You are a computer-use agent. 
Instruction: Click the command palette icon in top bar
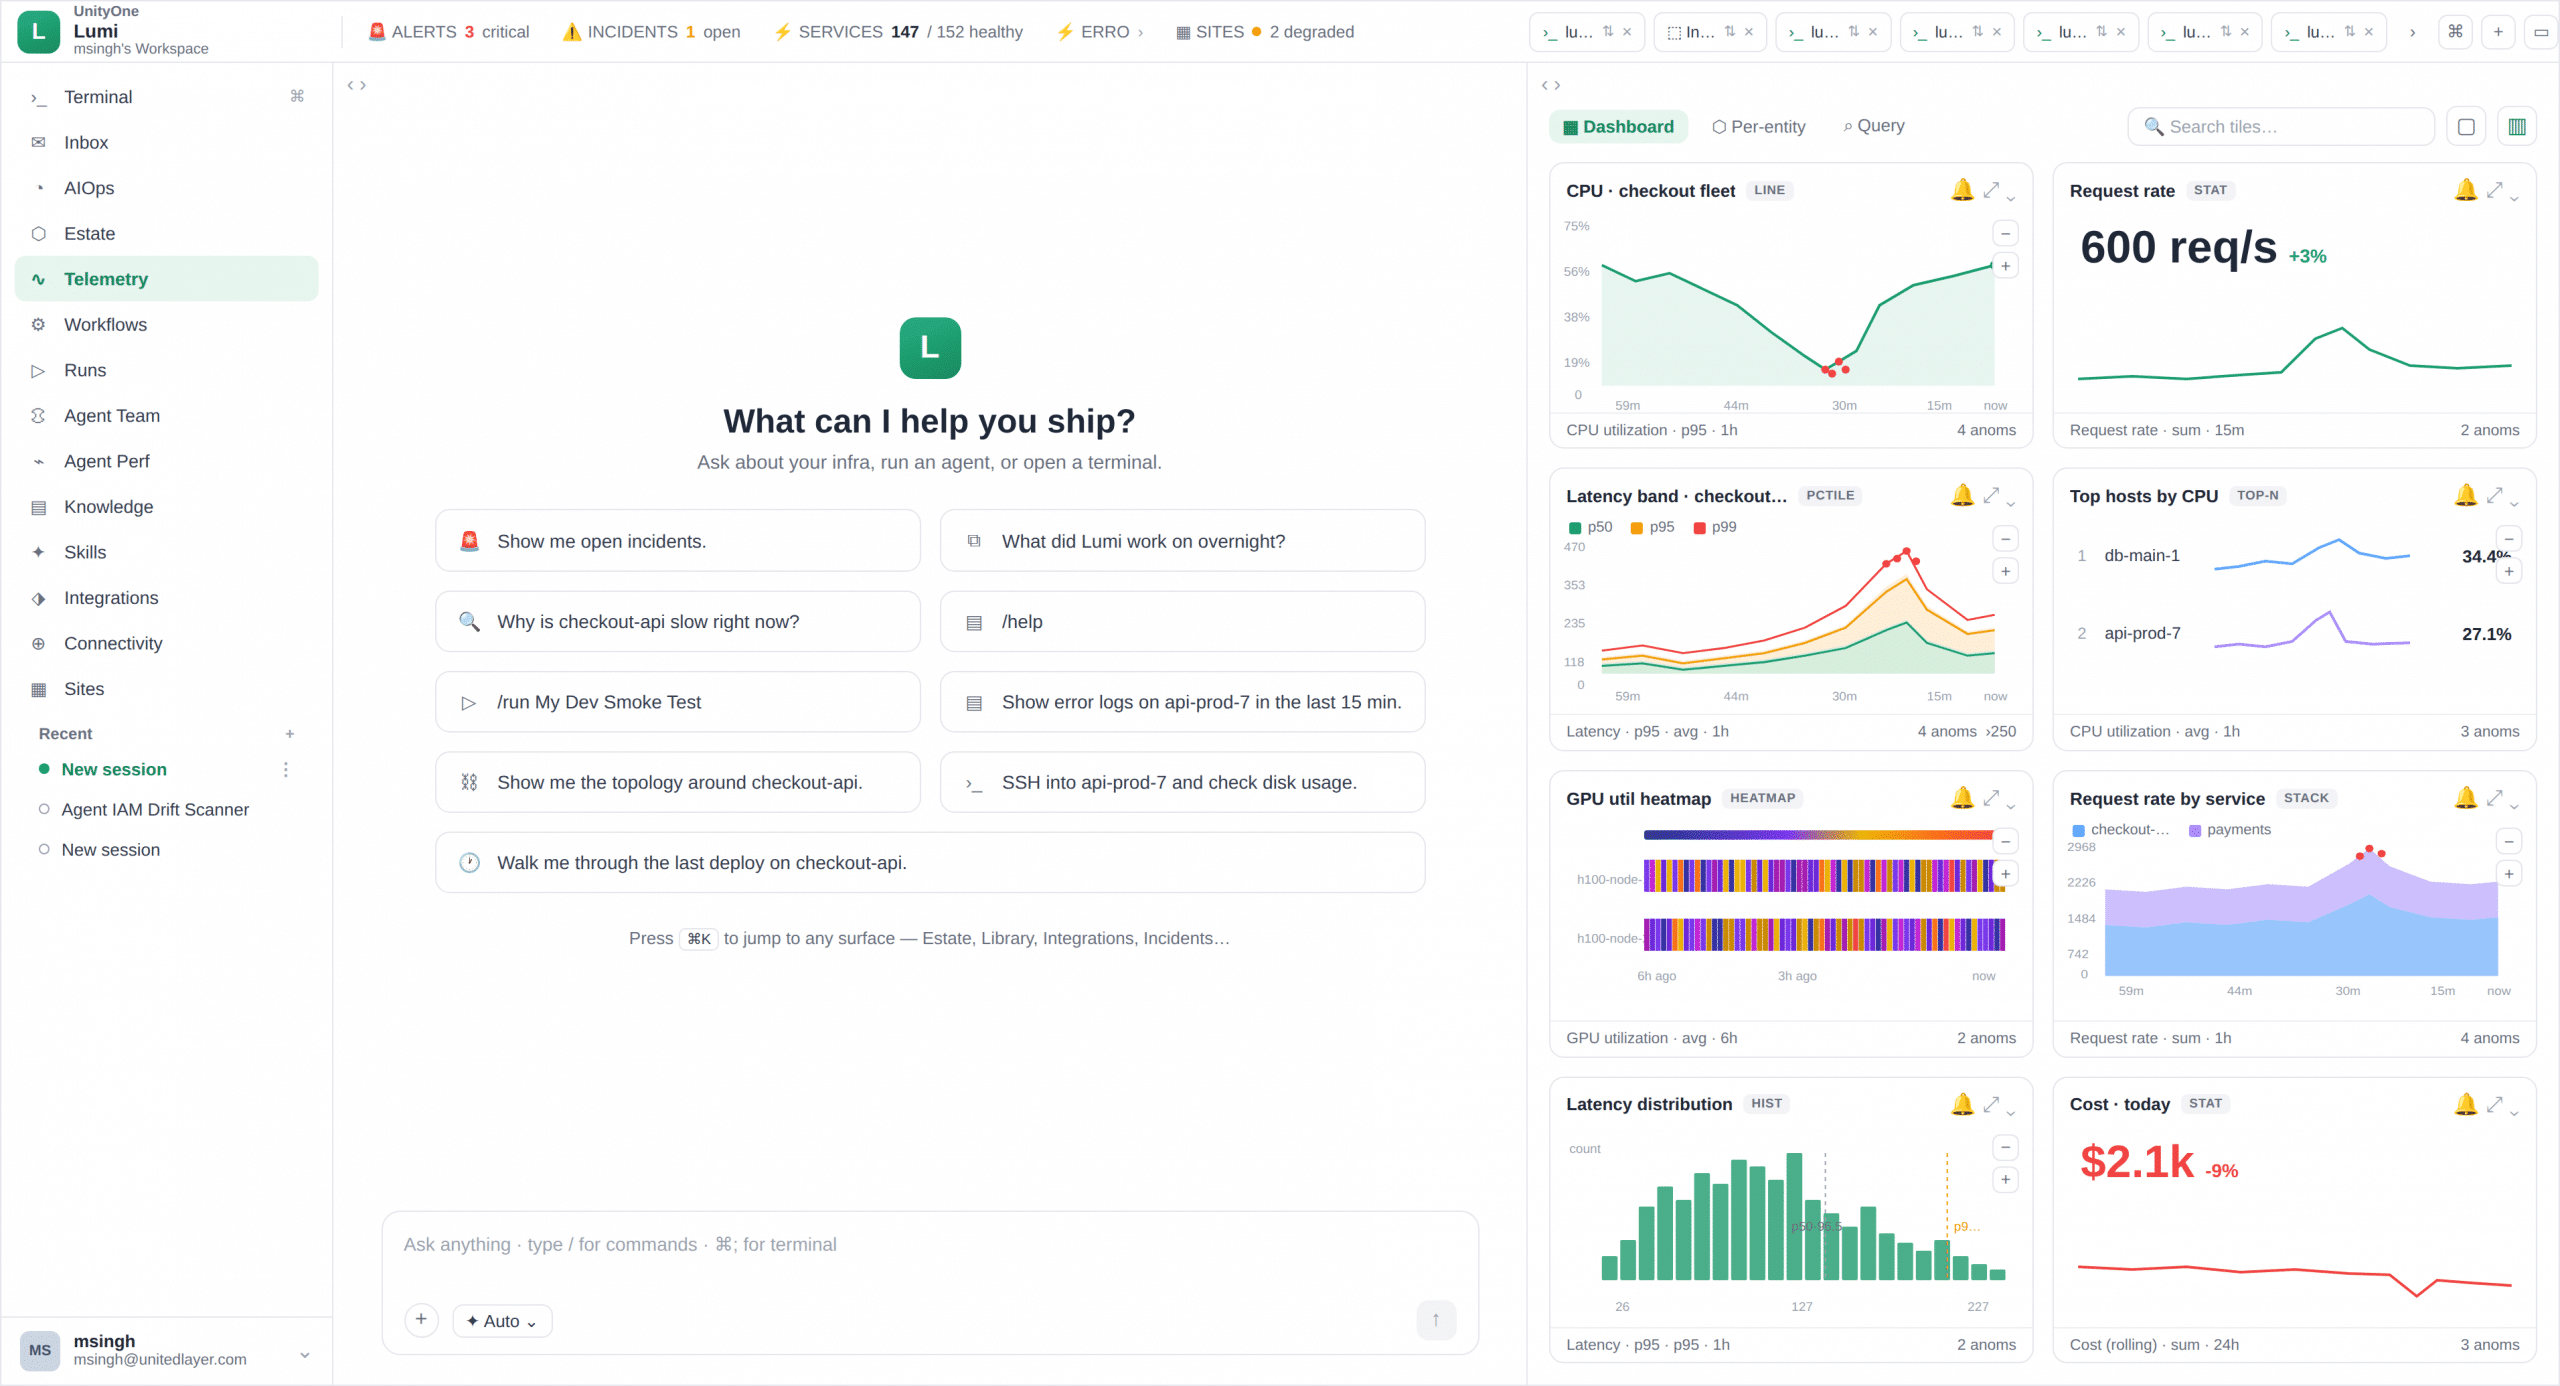click(2455, 32)
